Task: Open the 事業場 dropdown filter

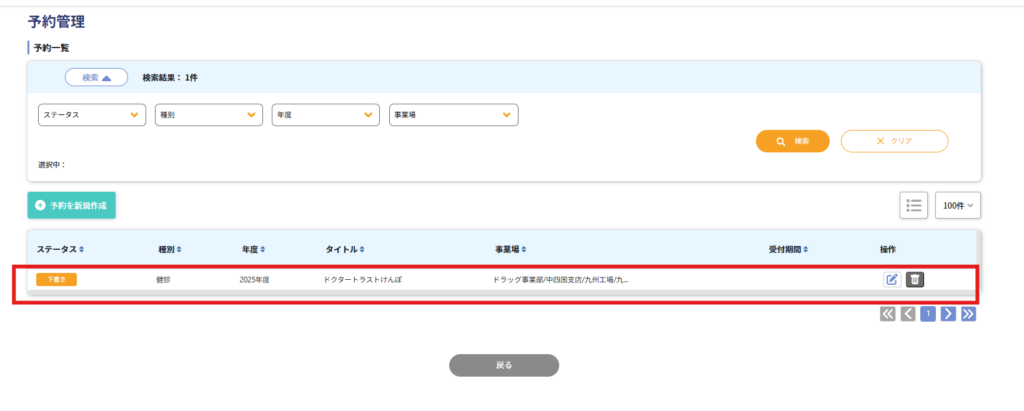Action: (453, 115)
